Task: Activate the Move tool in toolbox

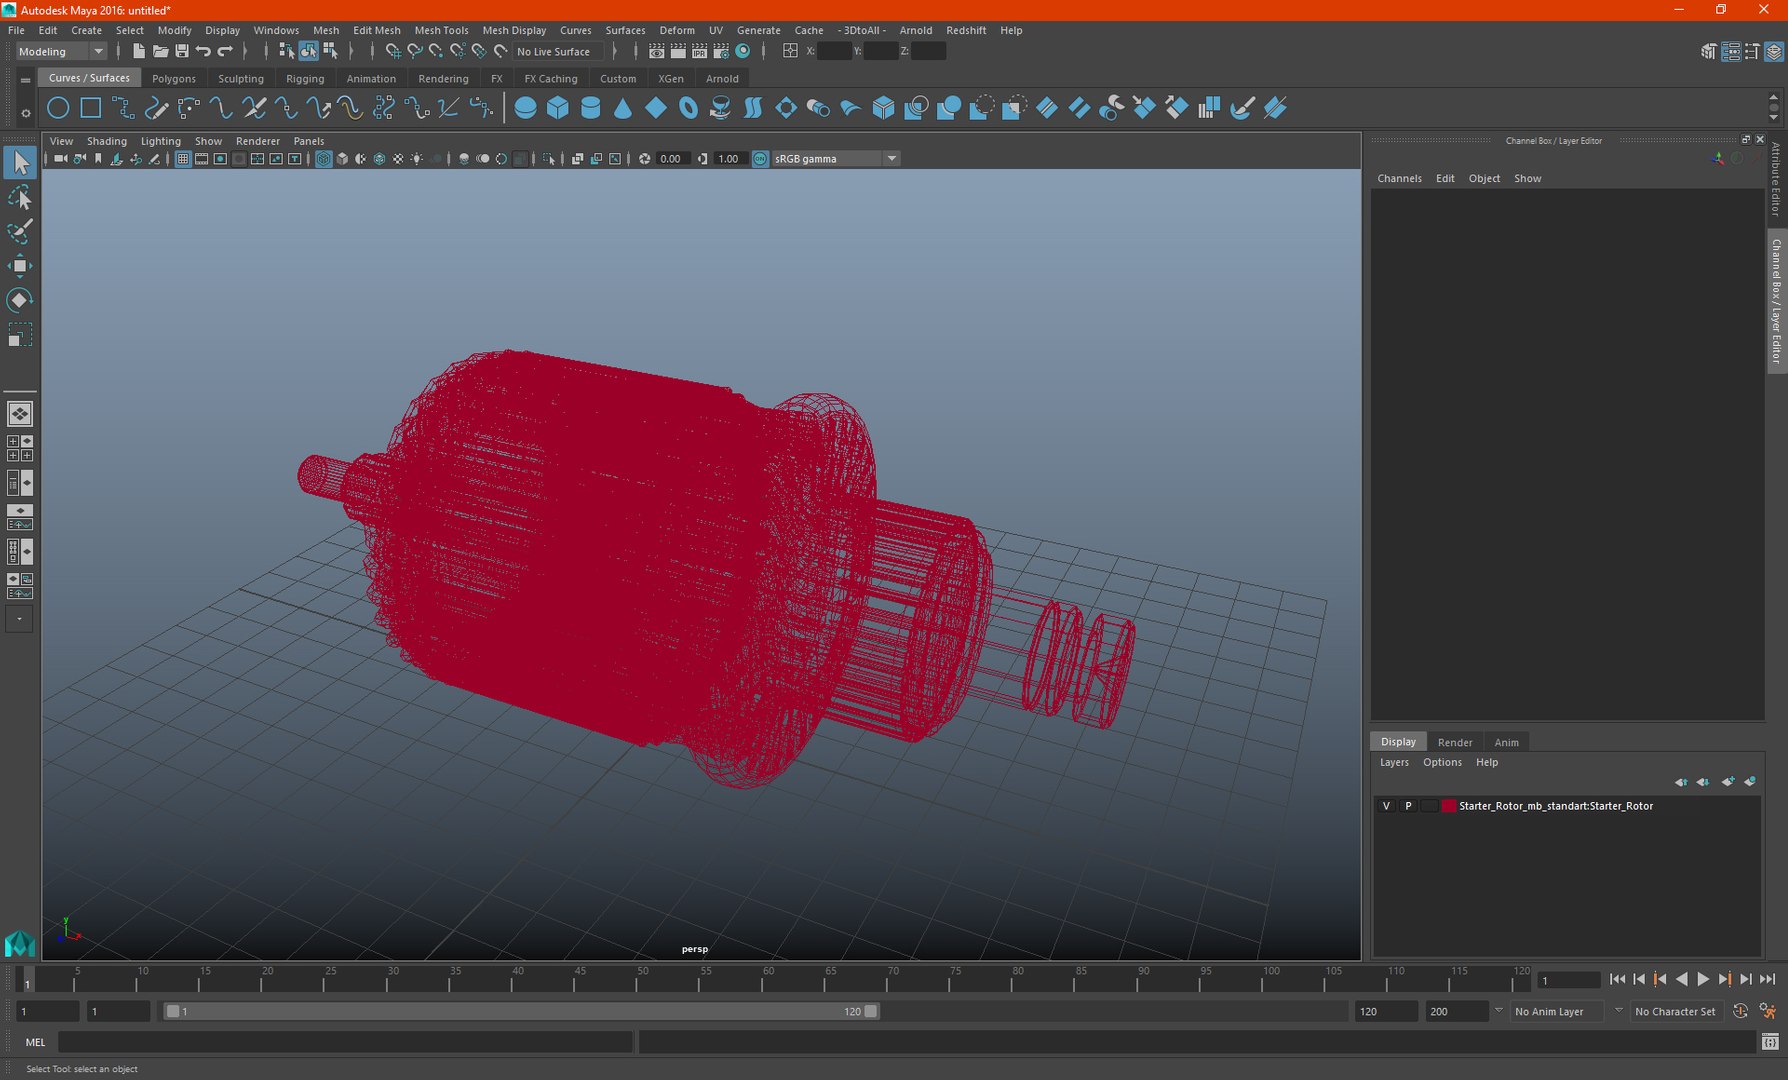Action: click(20, 266)
